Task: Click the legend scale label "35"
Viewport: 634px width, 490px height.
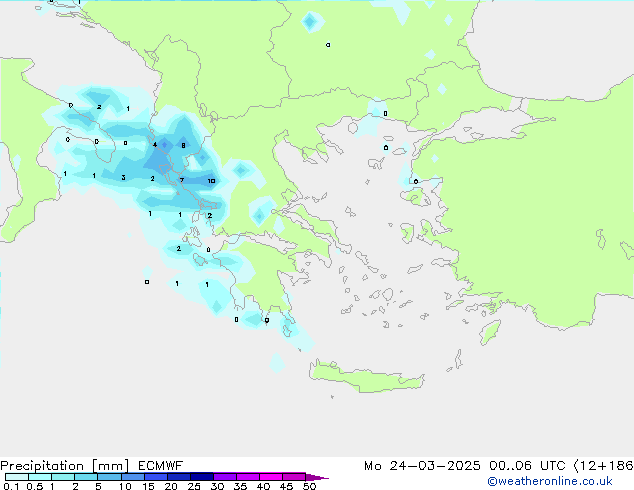Action: coord(240,486)
